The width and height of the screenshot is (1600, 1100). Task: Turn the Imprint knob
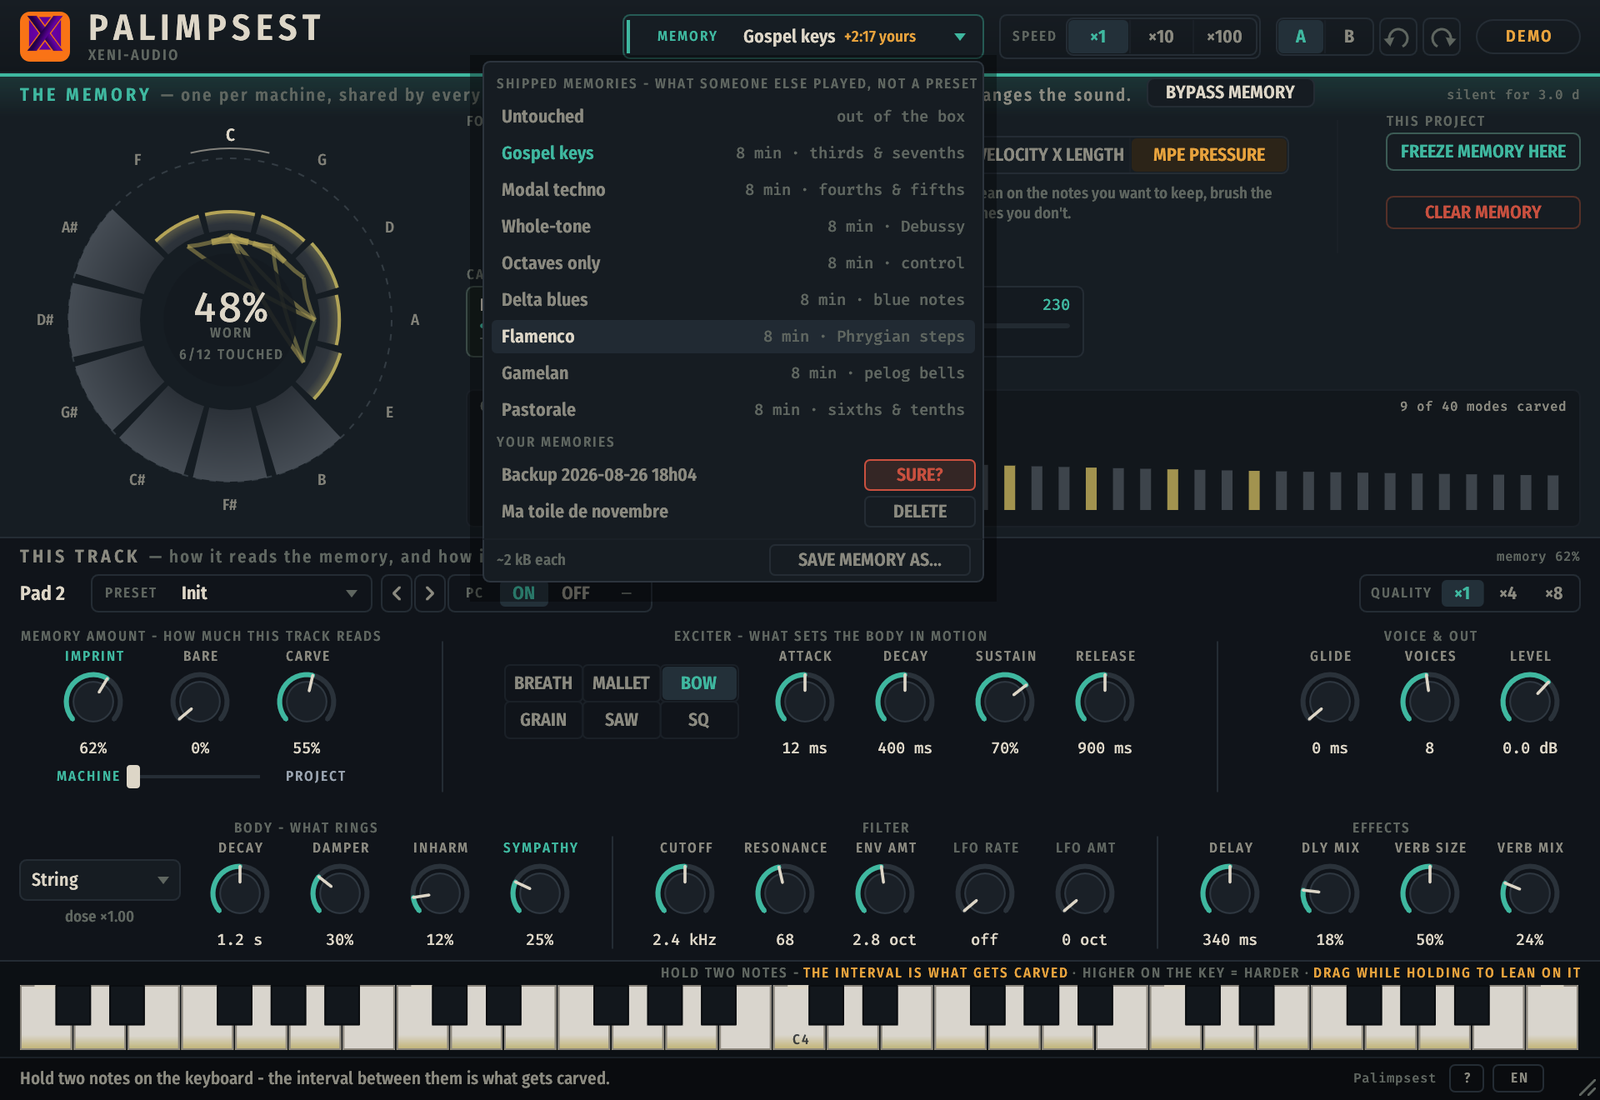[93, 699]
